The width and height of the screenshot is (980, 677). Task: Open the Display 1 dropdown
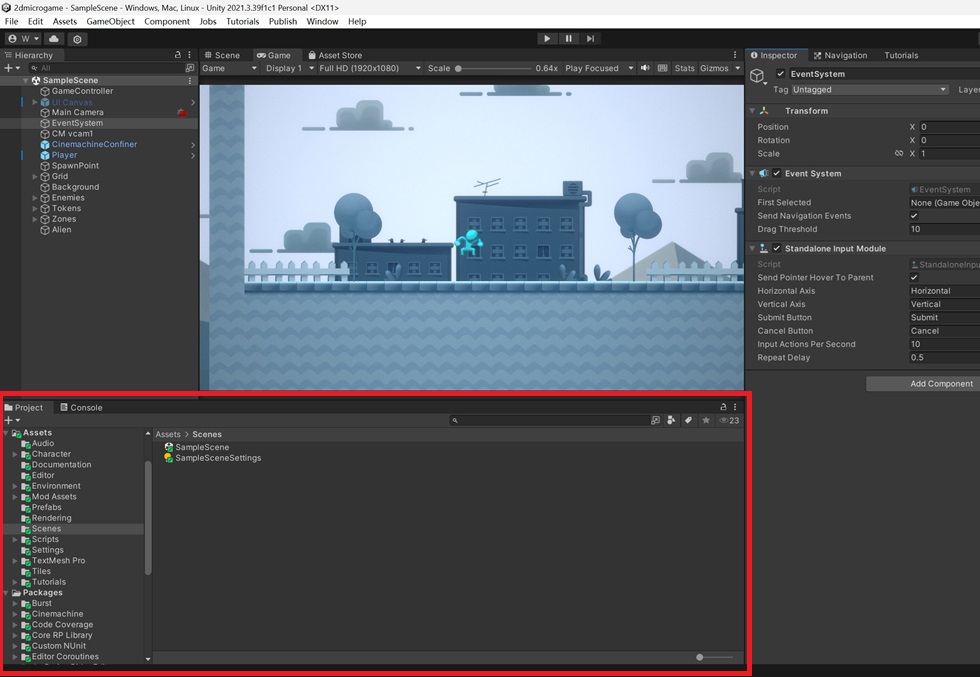pos(289,68)
